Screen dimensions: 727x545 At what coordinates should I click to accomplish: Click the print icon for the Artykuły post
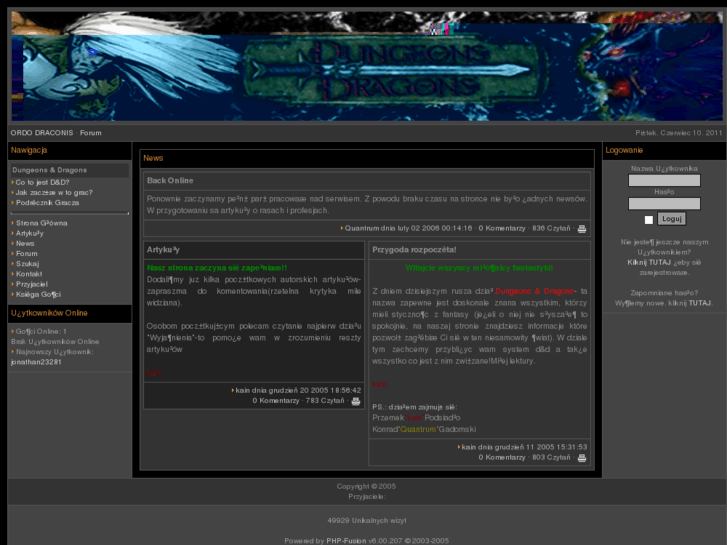click(x=356, y=401)
